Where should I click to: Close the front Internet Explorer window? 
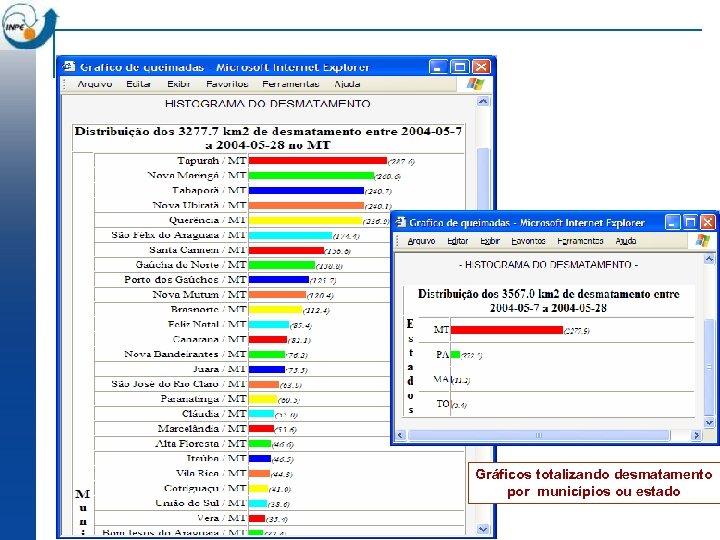tap(707, 223)
